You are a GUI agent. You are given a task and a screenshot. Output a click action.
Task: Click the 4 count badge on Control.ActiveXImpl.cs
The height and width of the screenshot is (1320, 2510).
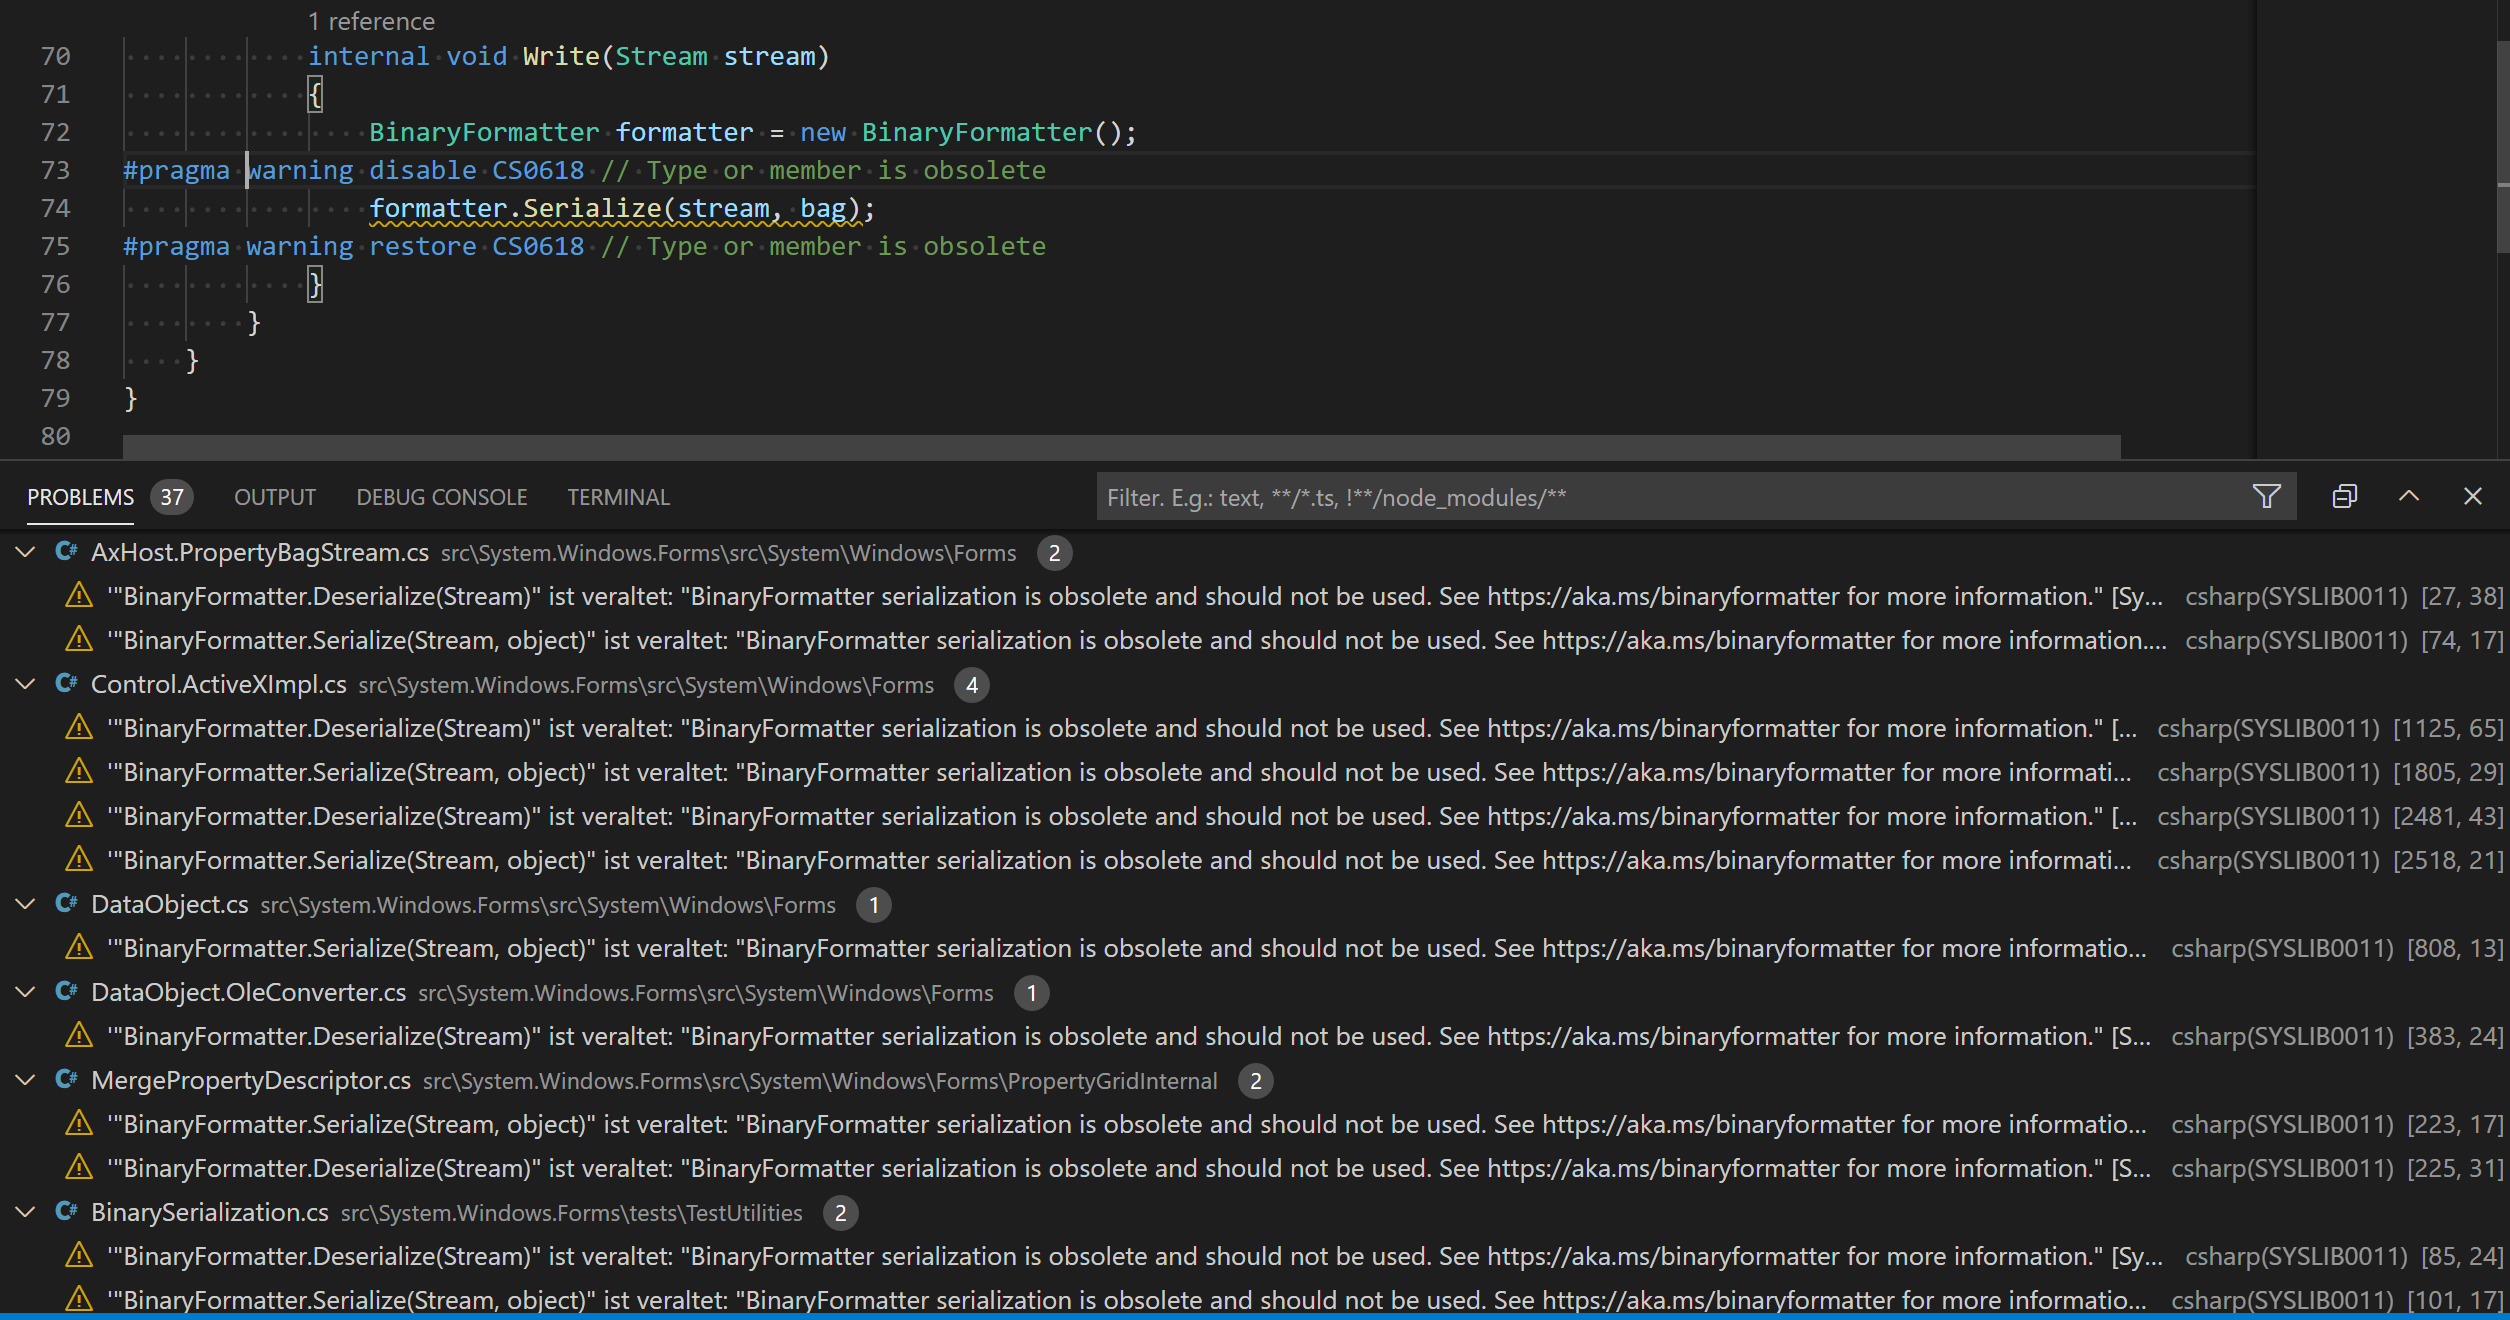pos(971,685)
